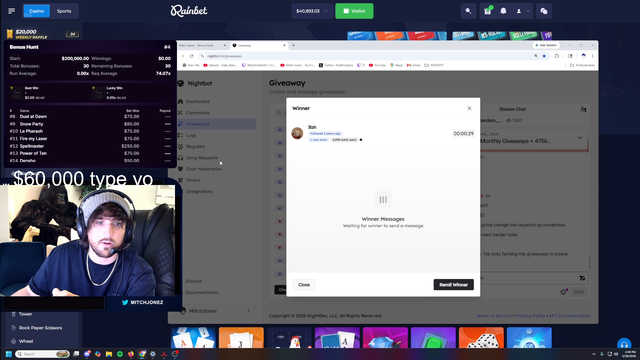Viewport: 640px width, 360px height.
Task: Open the Rainbet rewards gift icon
Action: click(x=487, y=11)
